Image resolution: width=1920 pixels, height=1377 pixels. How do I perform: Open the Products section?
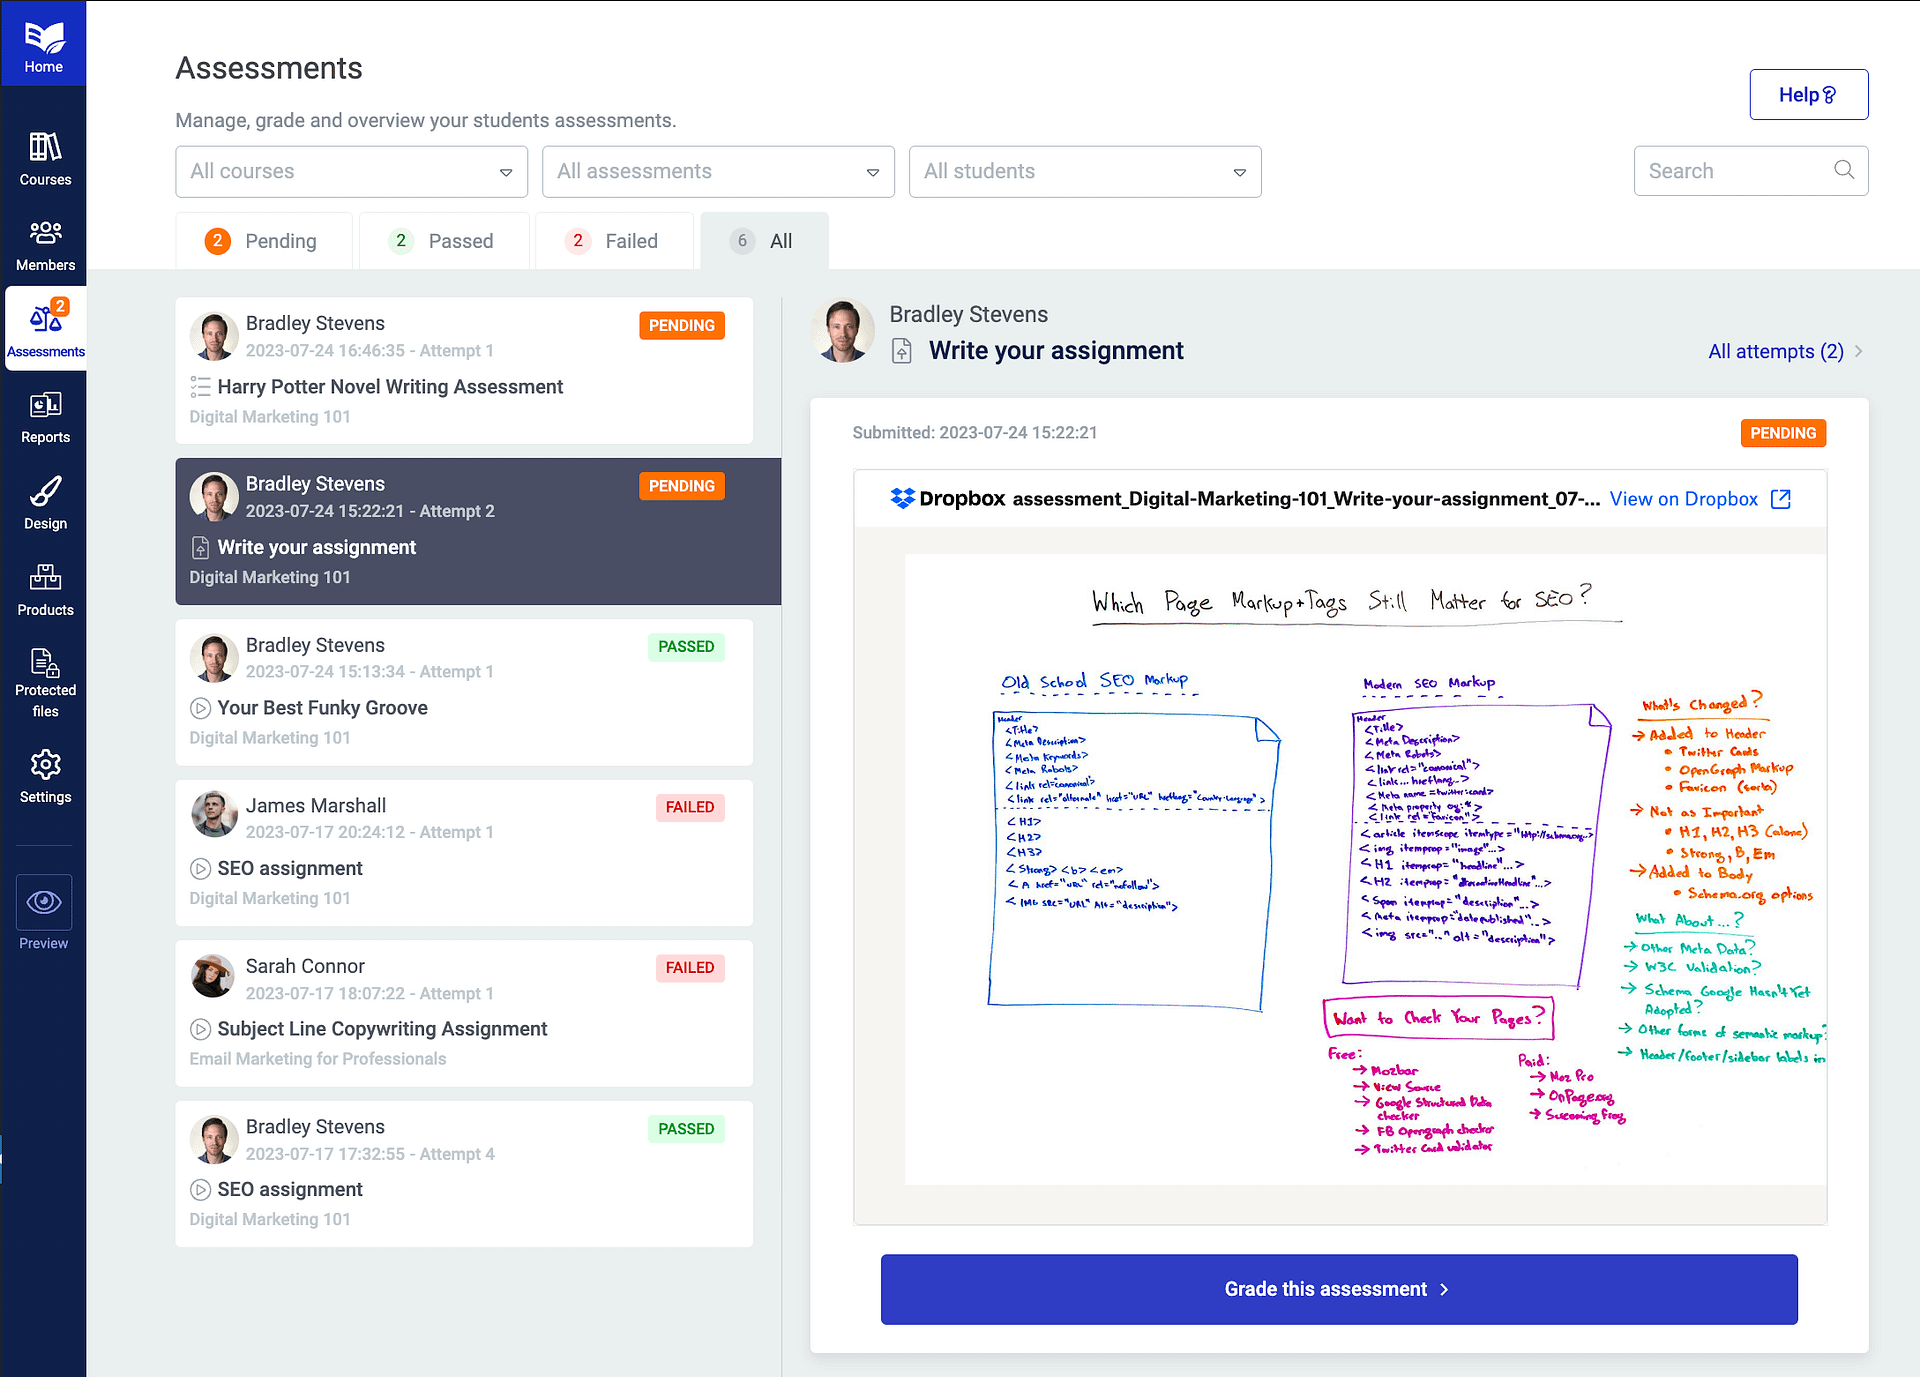(x=44, y=588)
